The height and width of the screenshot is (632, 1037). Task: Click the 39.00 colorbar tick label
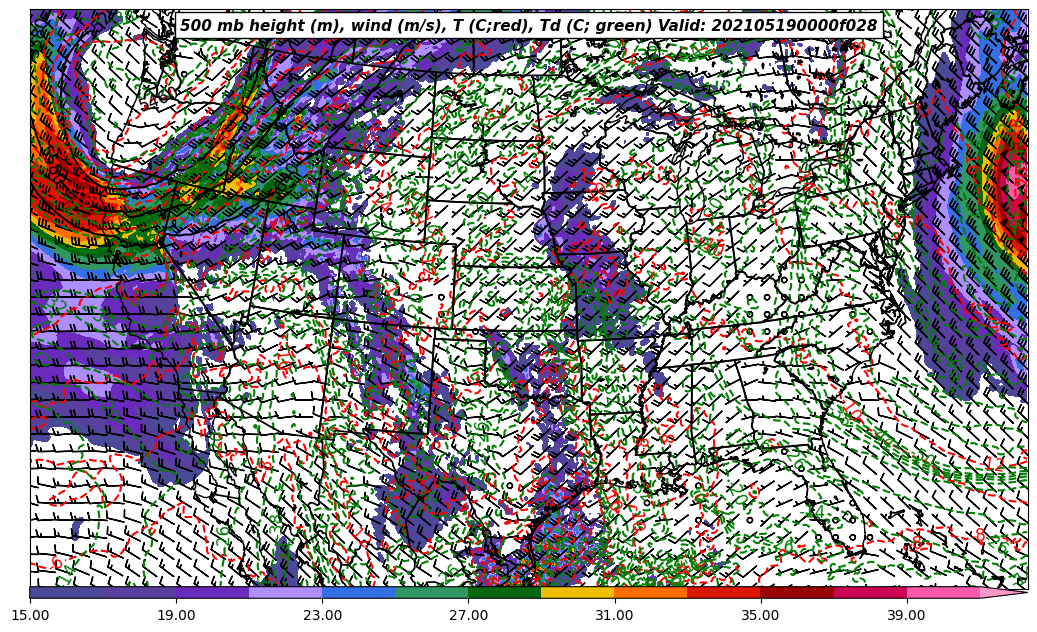pos(907,615)
